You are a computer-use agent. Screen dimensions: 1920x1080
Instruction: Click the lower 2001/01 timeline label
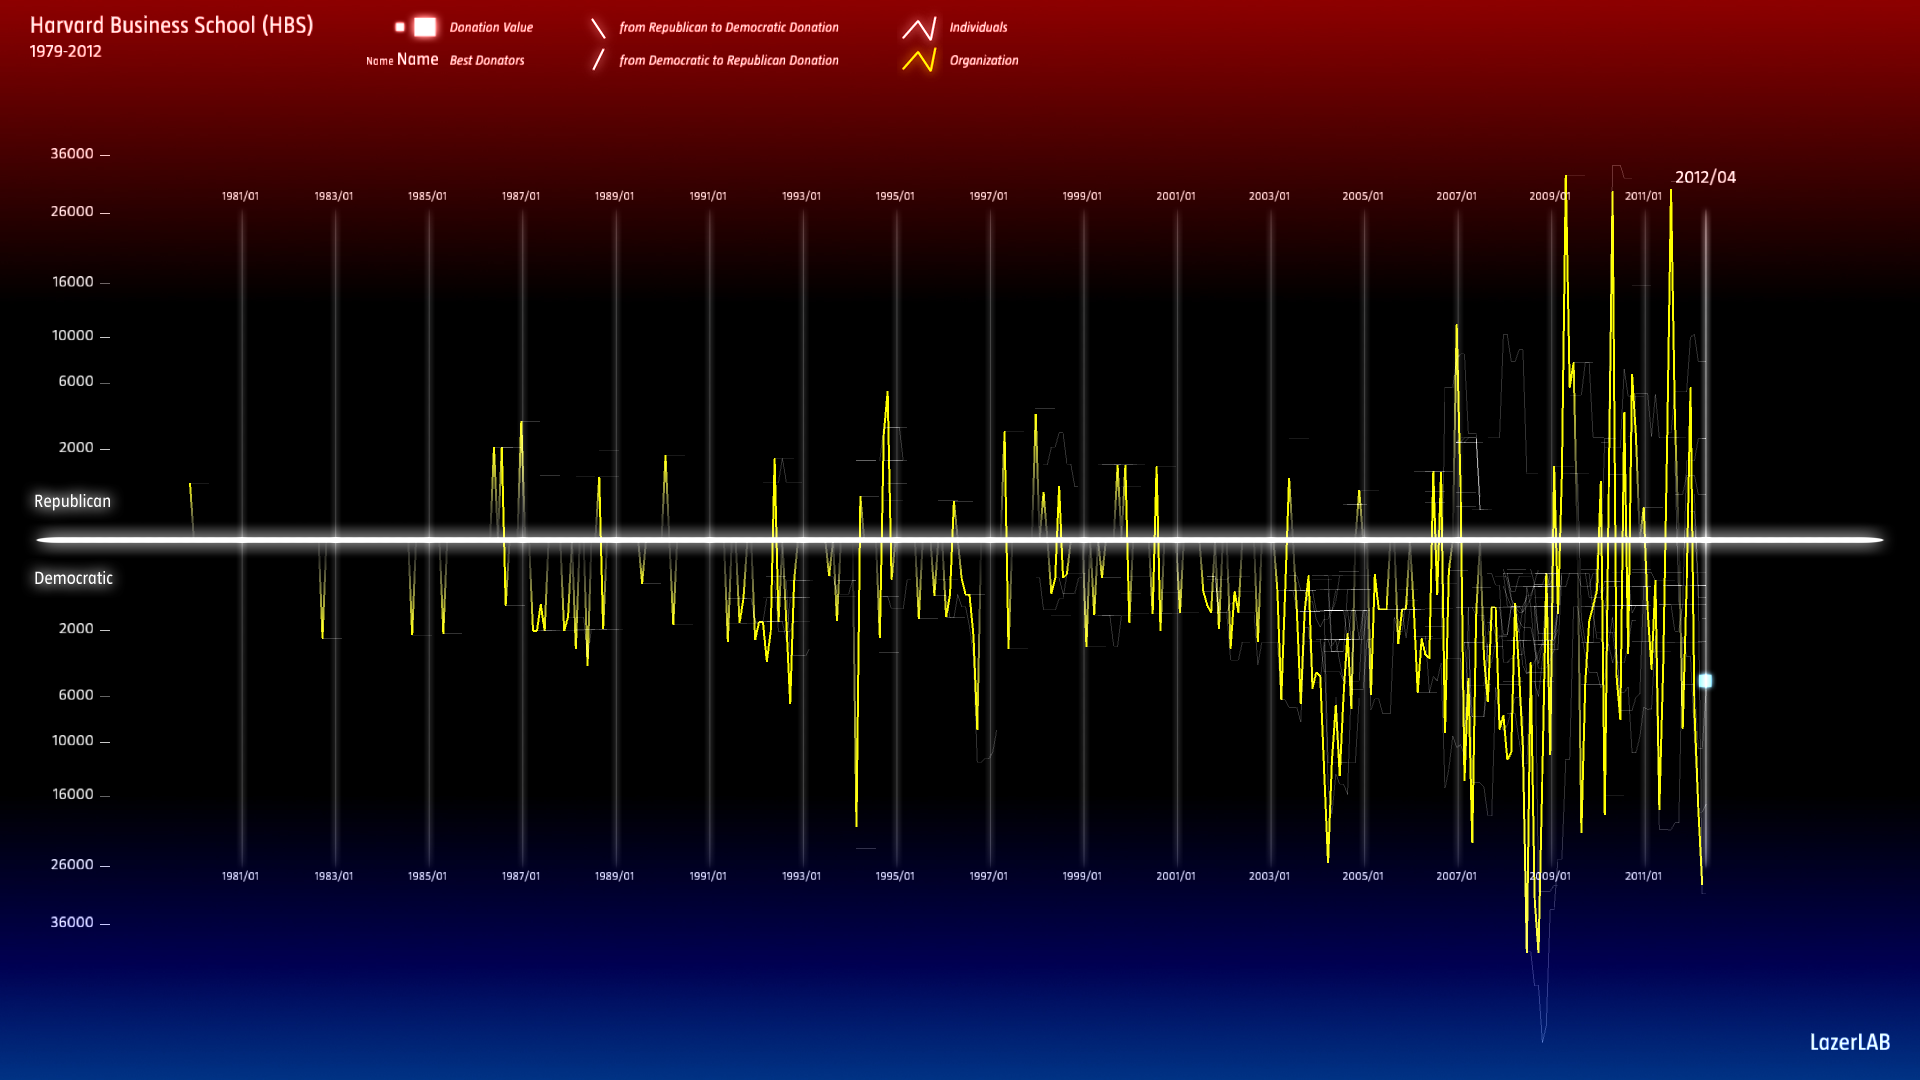point(1176,877)
